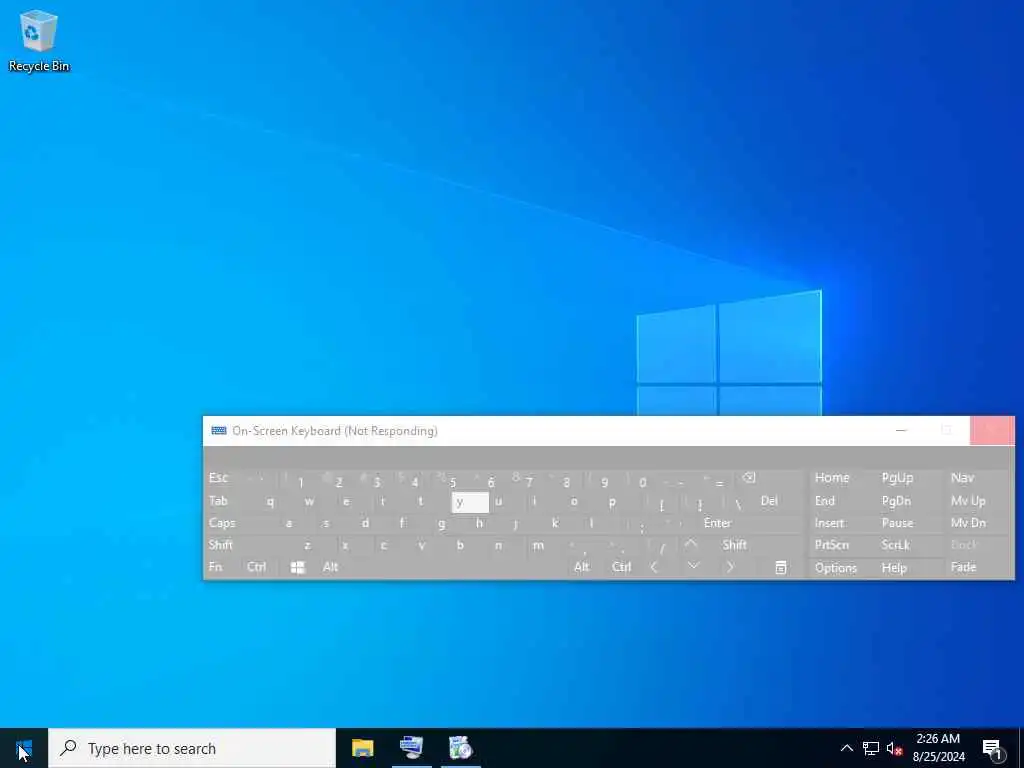Screen dimensions: 1024x768
Task: Tap the z key
Action: pos(307,545)
